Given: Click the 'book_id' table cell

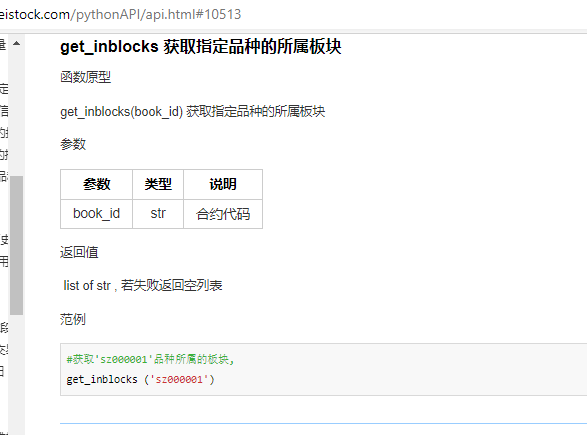Looking at the screenshot, I should [97, 214].
